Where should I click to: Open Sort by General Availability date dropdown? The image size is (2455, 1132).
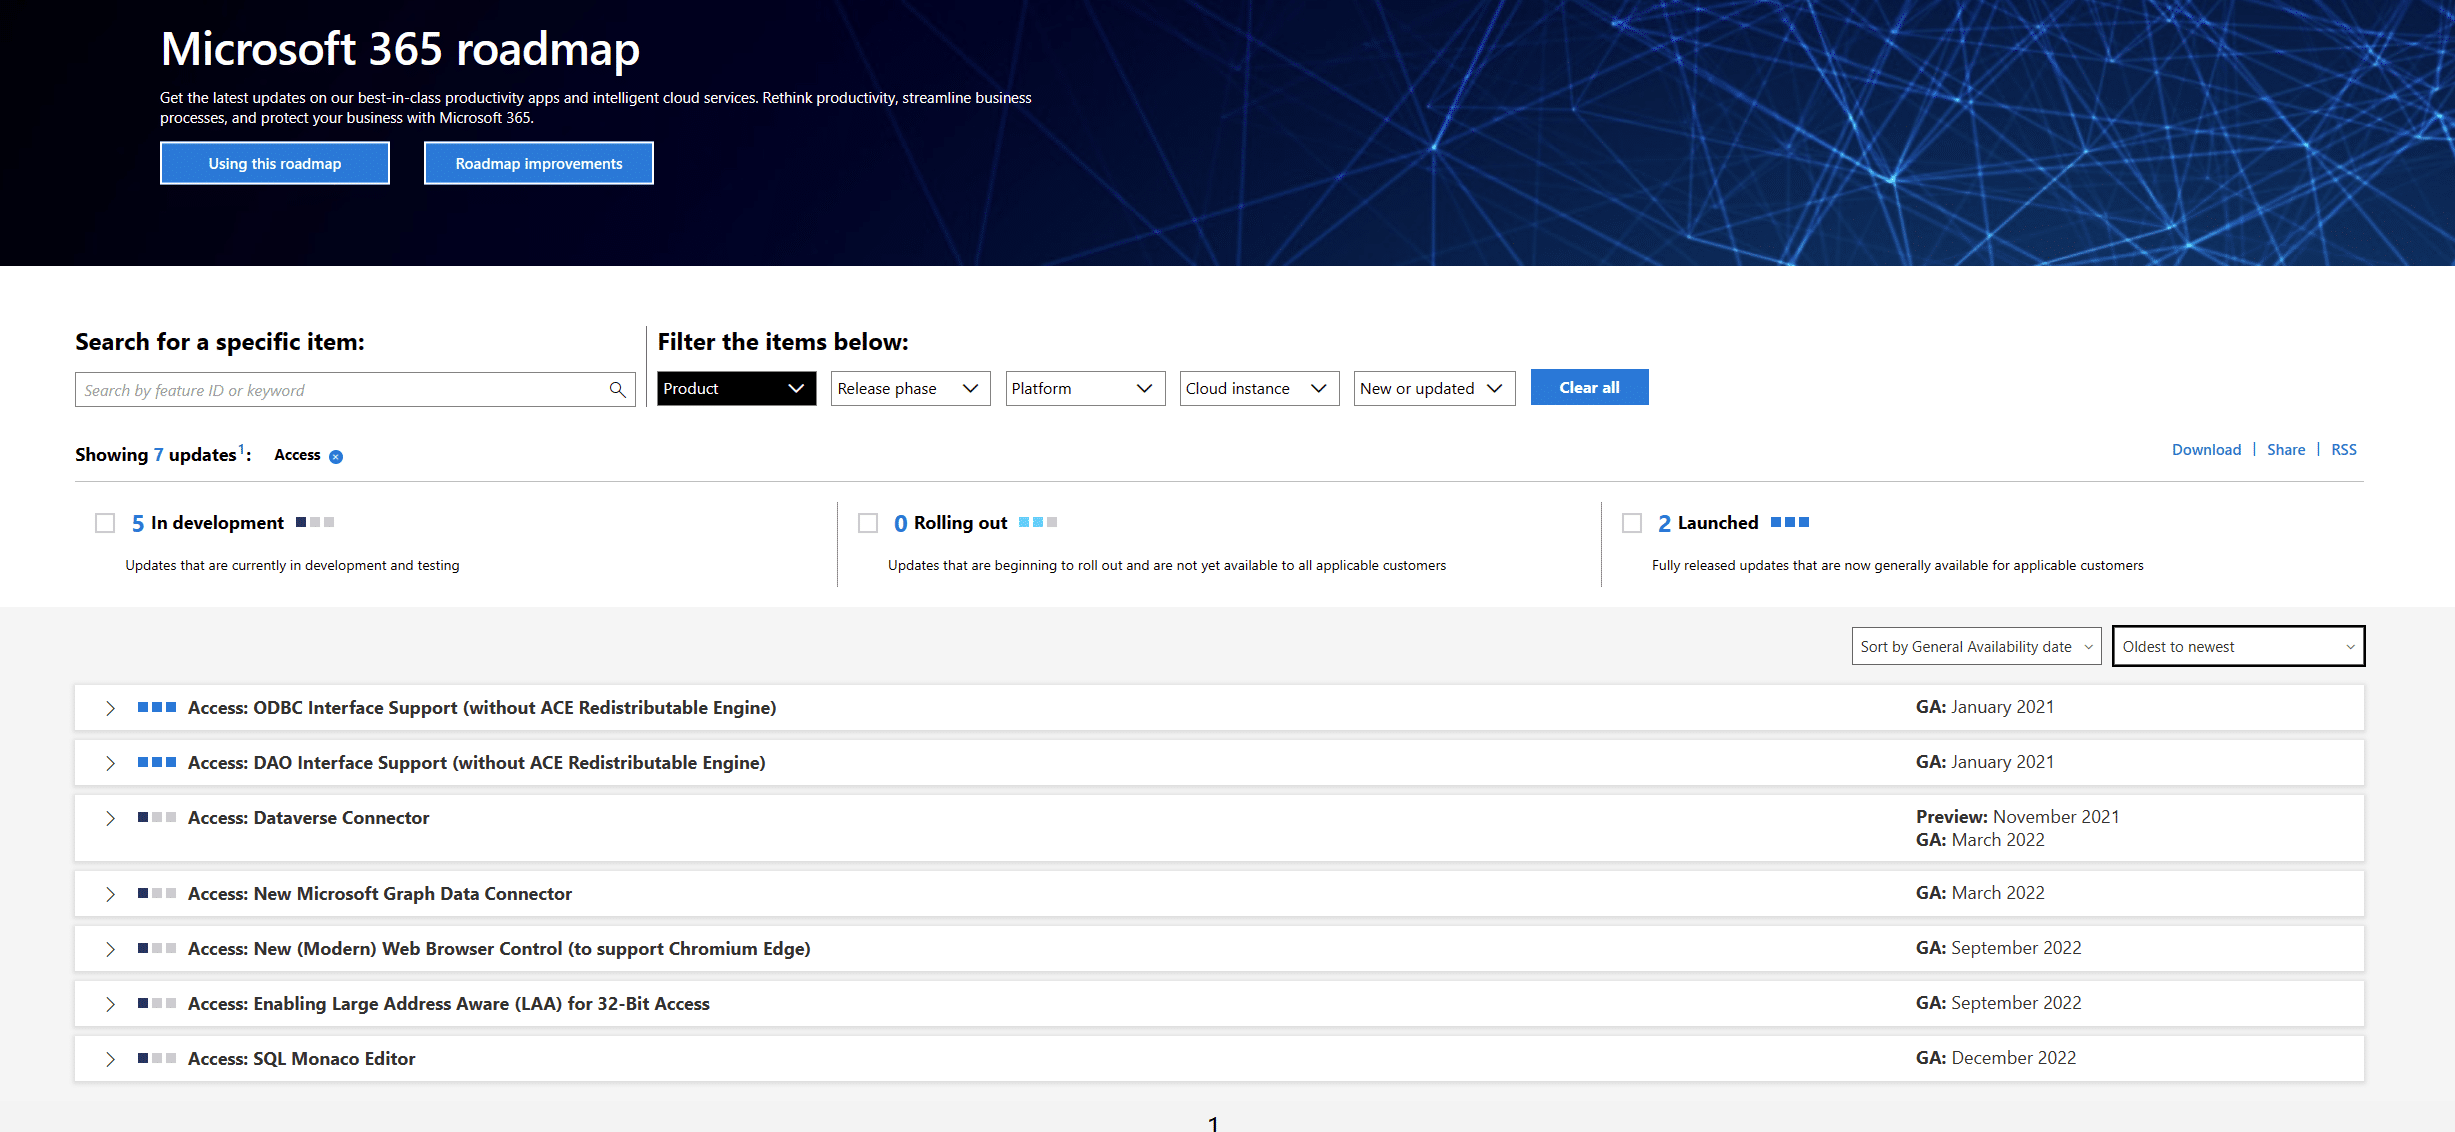click(x=1976, y=646)
